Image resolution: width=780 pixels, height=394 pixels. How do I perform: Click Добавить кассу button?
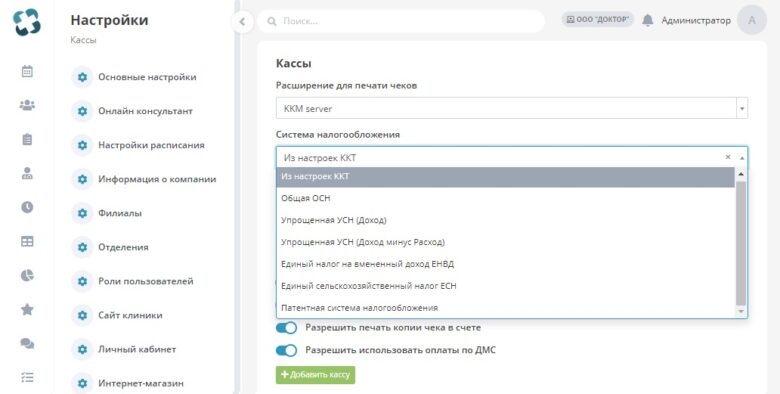pyautogui.click(x=315, y=375)
